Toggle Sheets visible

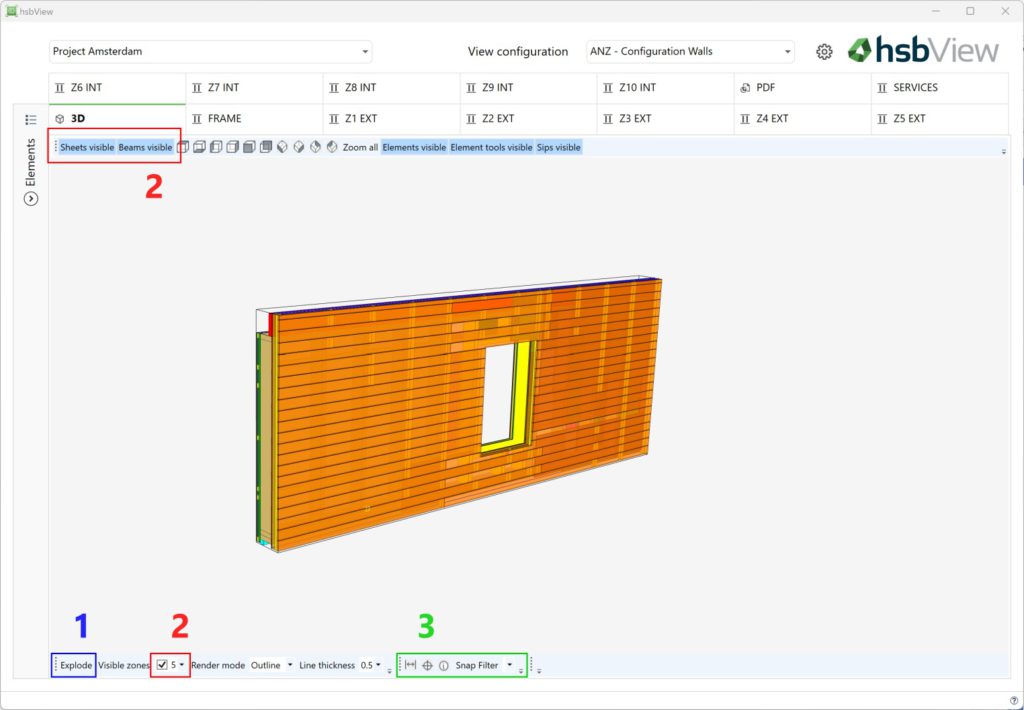click(87, 148)
